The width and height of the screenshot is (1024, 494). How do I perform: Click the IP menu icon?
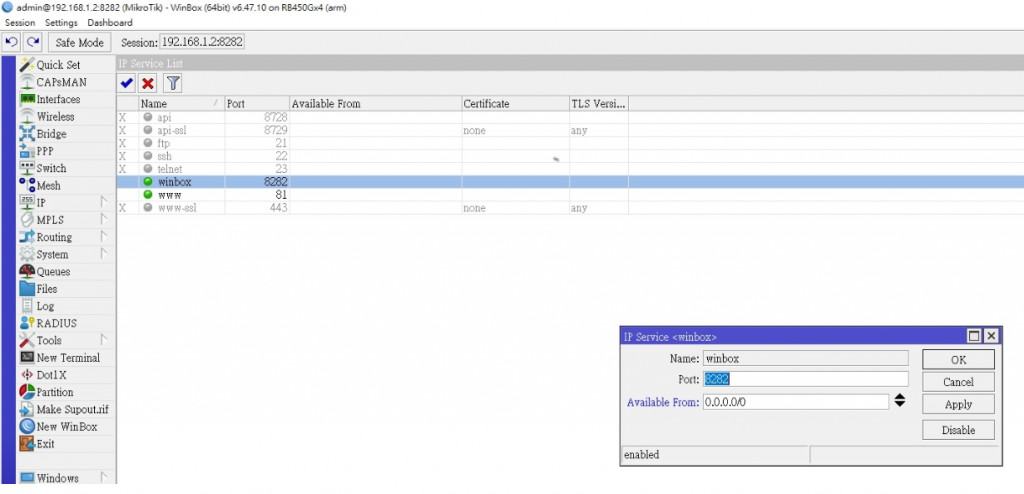click(x=27, y=203)
